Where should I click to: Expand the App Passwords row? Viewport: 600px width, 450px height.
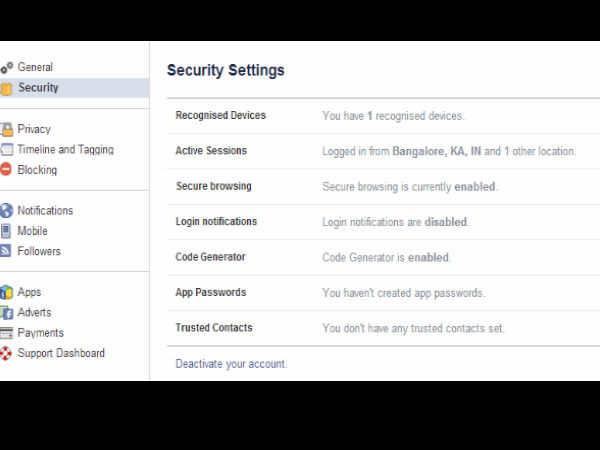(x=210, y=293)
